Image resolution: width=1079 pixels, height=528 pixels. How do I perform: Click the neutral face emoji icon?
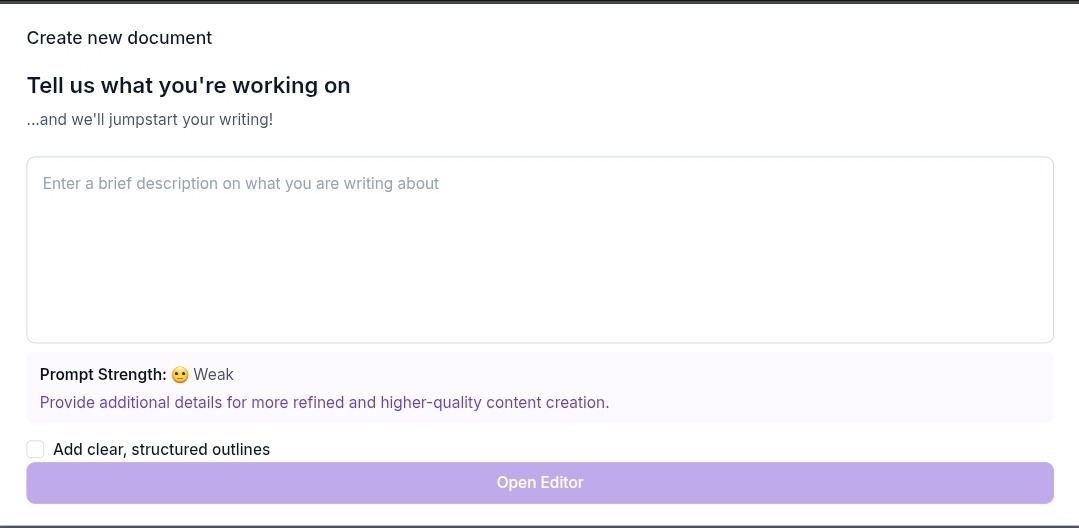point(180,375)
